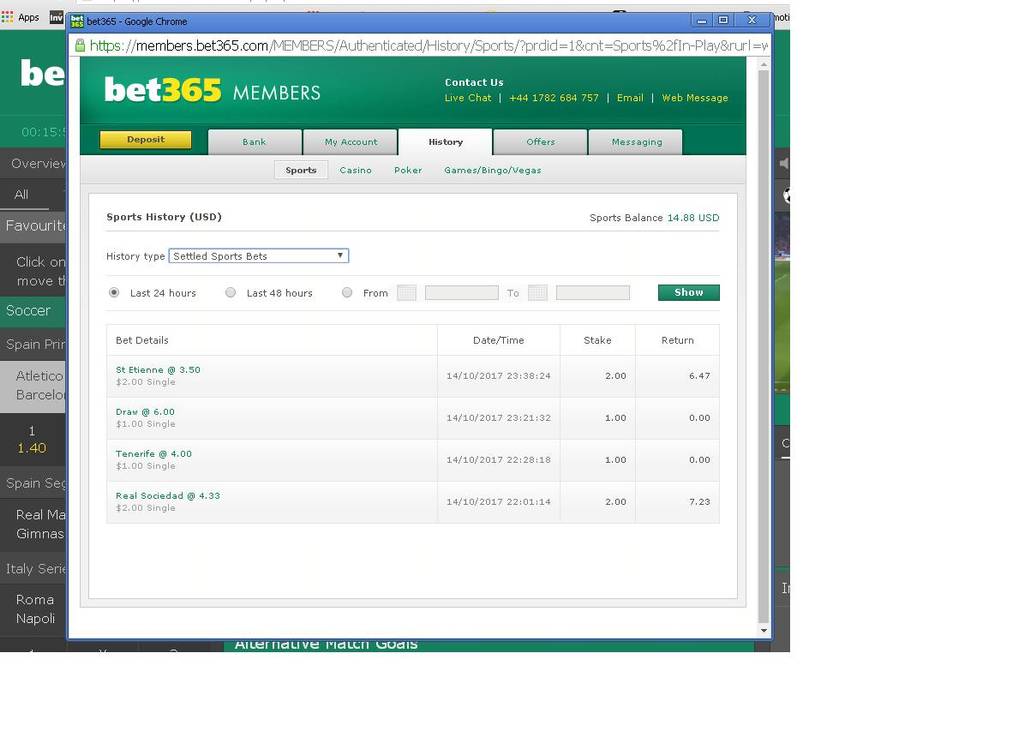Expand the History type dropdown
Image resolution: width=1024 pixels, height=737 pixels.
(x=259, y=256)
